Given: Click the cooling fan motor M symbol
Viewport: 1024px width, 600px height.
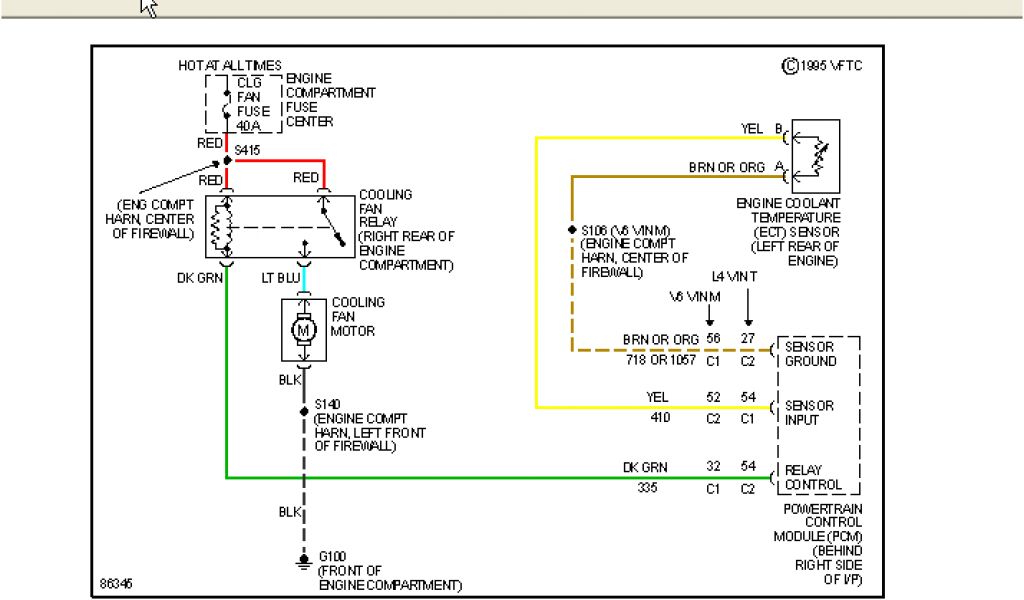Looking at the screenshot, I should click(303, 328).
